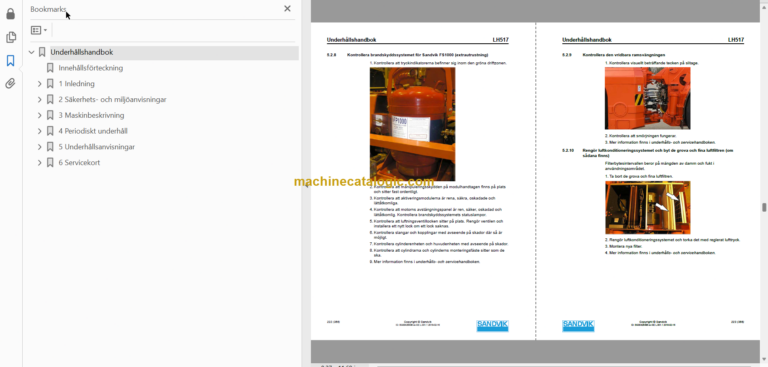Click the articulated frame photo on right page
Viewport: 768px width, 367px height.
[648, 98]
